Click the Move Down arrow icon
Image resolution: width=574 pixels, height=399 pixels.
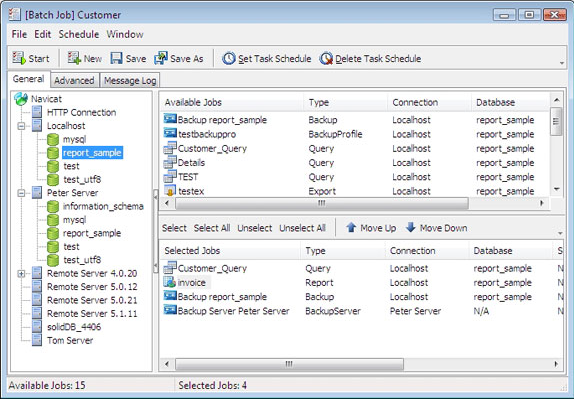coord(411,227)
